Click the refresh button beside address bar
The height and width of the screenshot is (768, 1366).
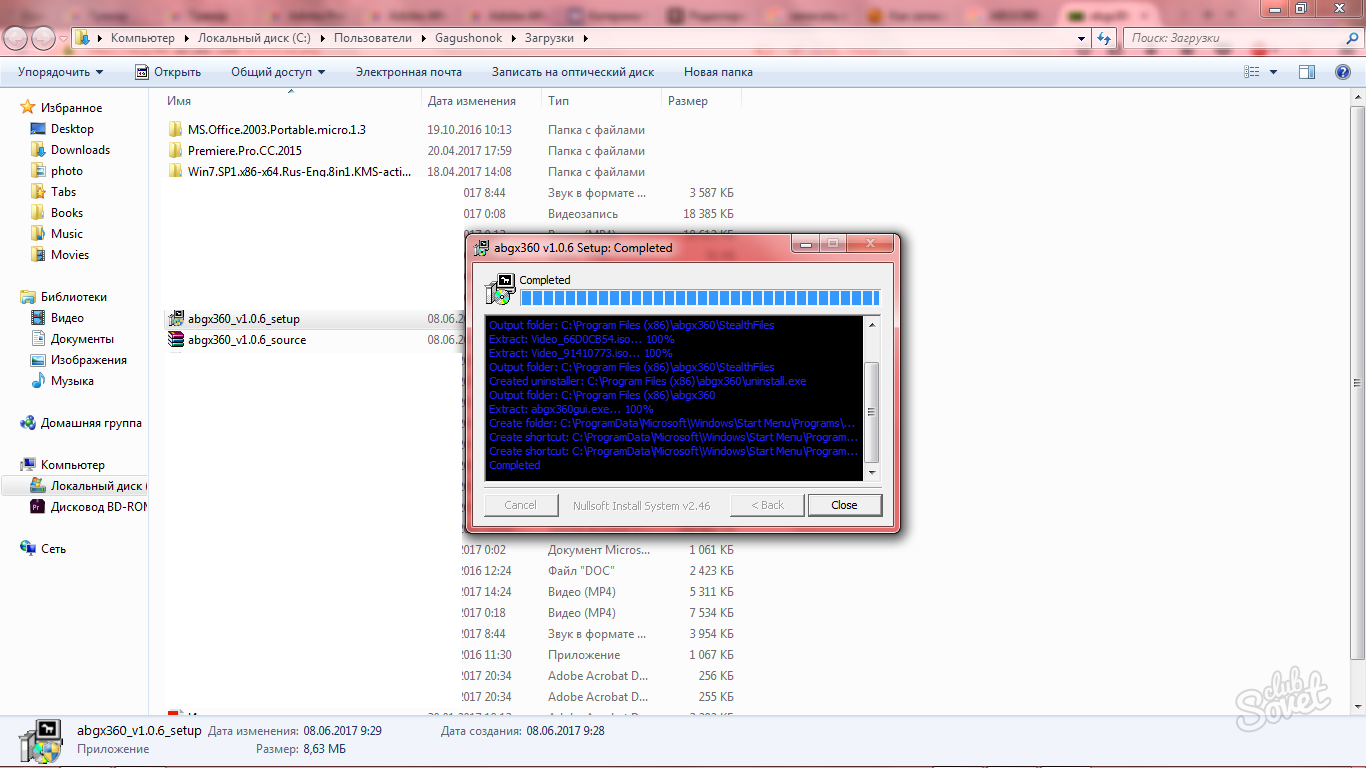(x=1104, y=38)
